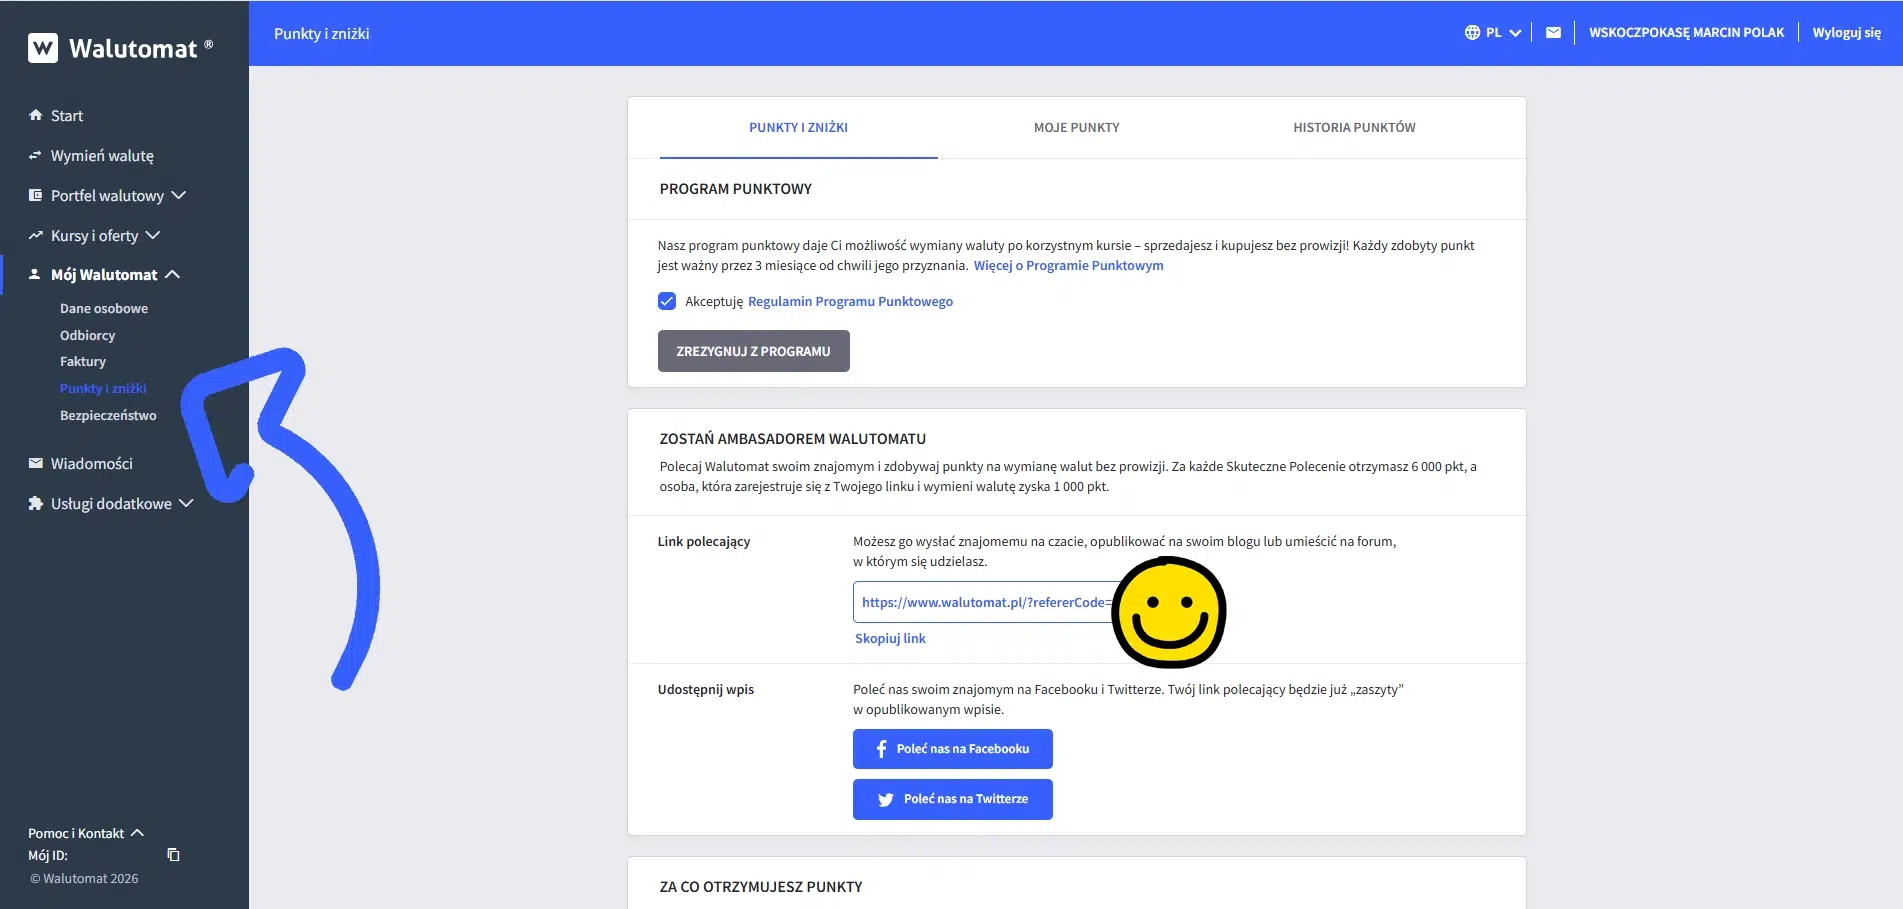Open the Historia Punktów tab

click(1354, 128)
